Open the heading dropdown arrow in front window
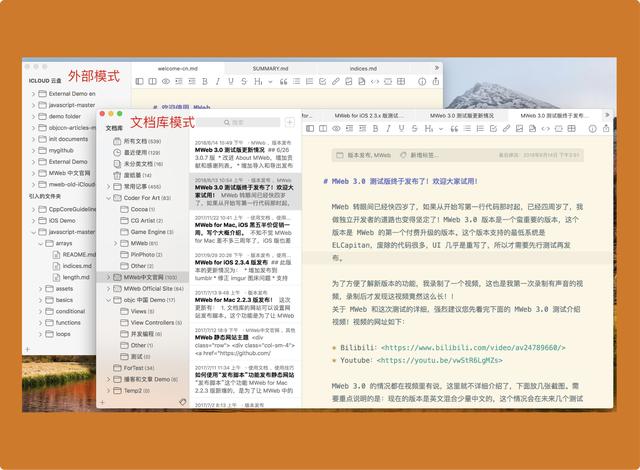The height and width of the screenshot is (470, 640). (x=441, y=129)
